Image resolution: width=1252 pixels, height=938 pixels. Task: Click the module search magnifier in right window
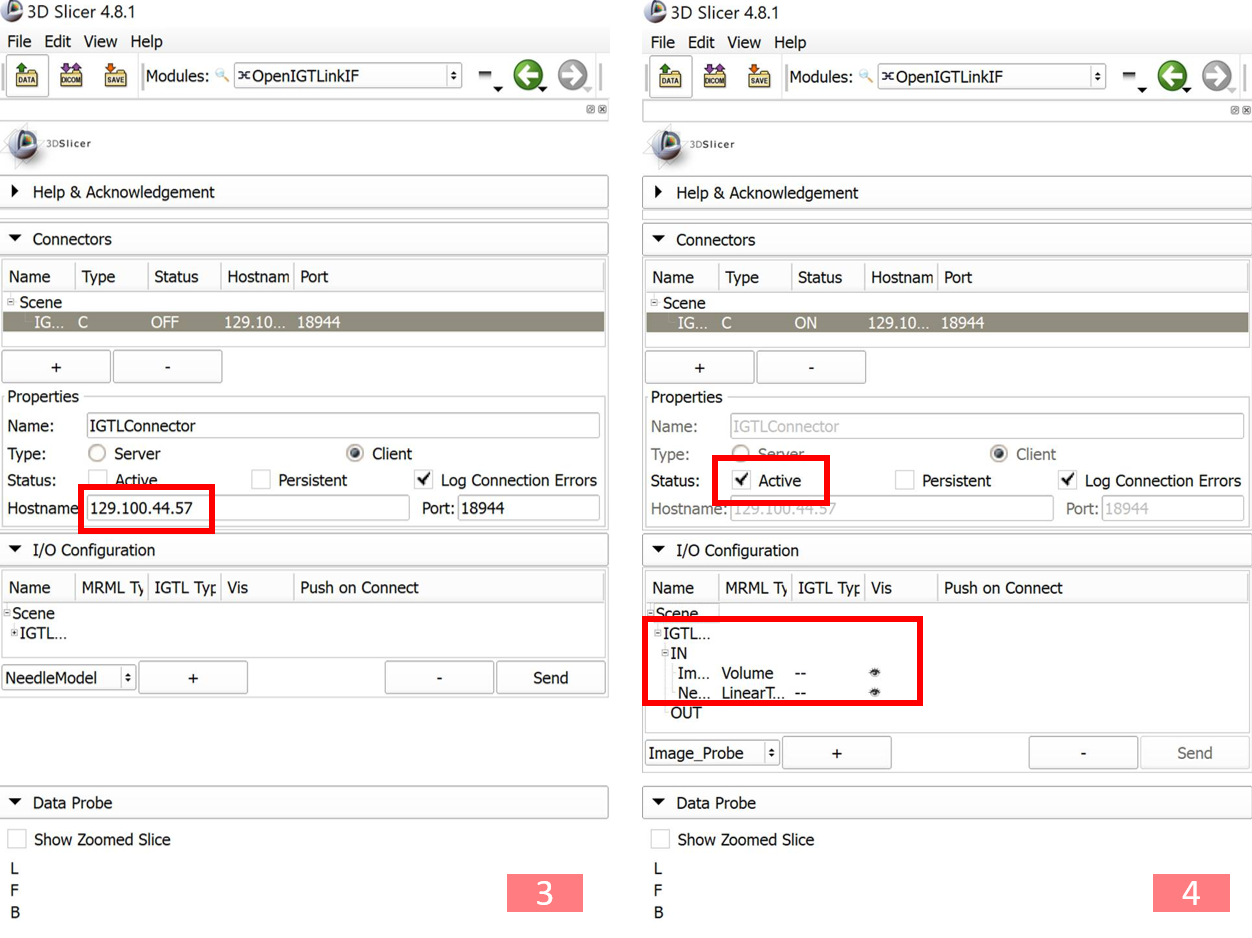(x=866, y=75)
